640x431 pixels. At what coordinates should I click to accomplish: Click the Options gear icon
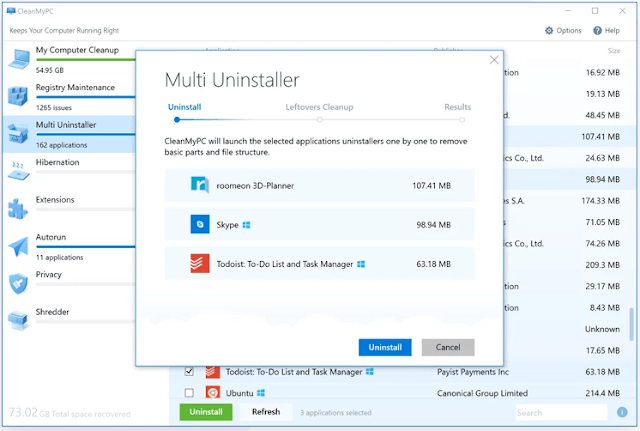(x=549, y=31)
